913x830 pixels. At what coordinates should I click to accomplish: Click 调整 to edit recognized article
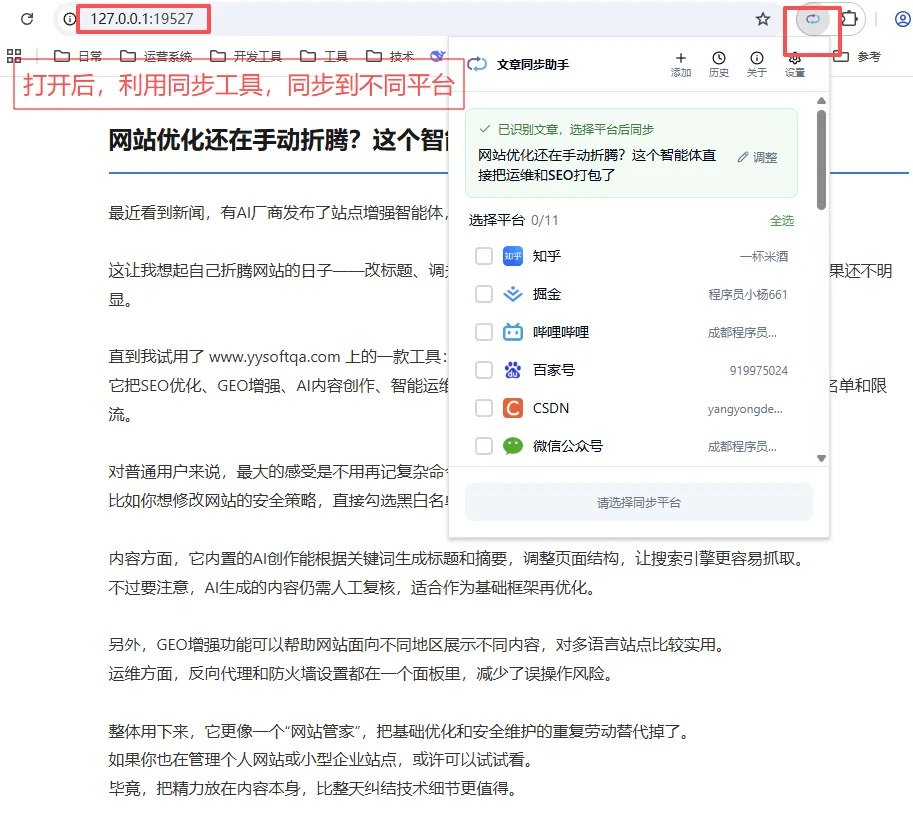point(757,157)
